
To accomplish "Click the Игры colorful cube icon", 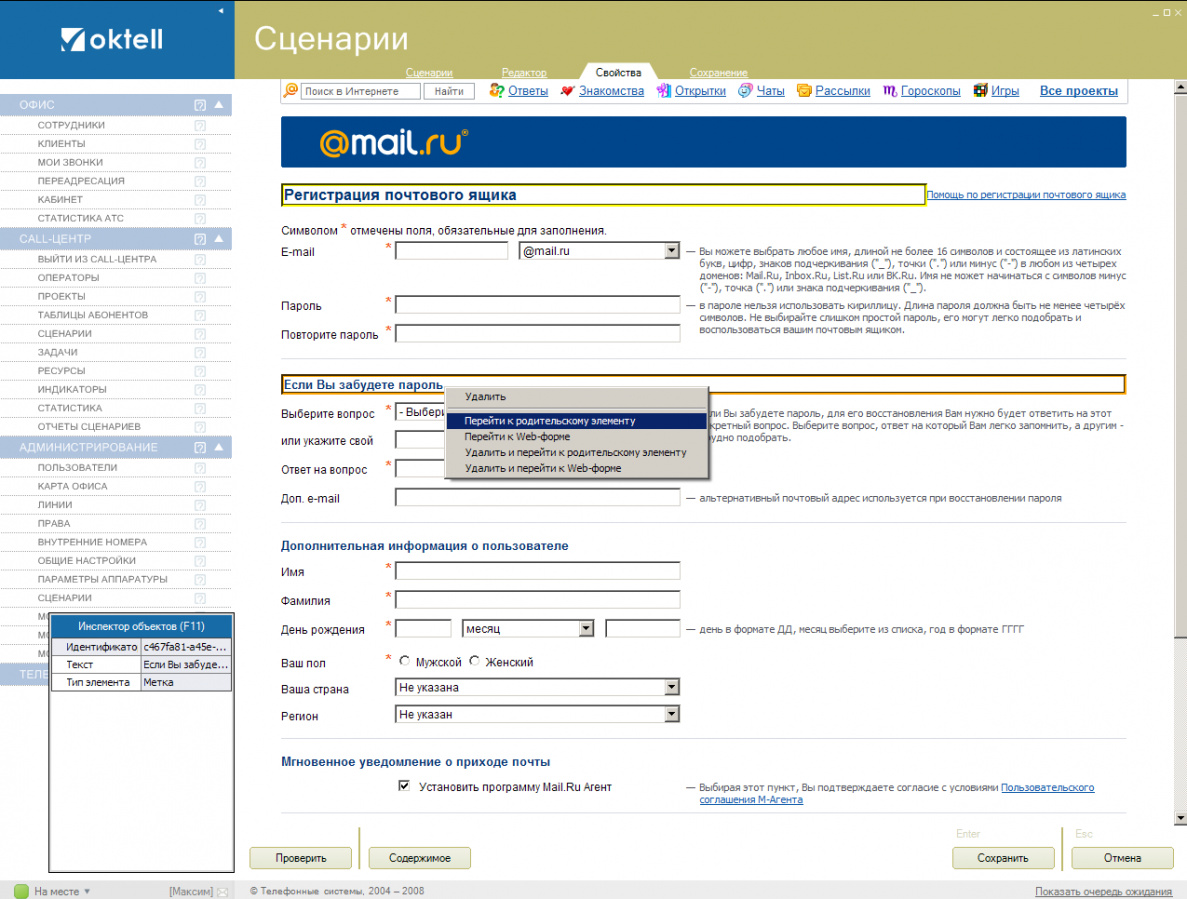I will click(980, 91).
